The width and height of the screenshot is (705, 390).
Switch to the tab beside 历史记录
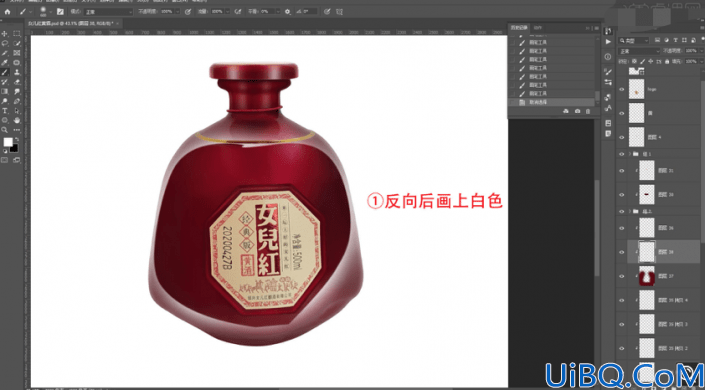coord(538,28)
